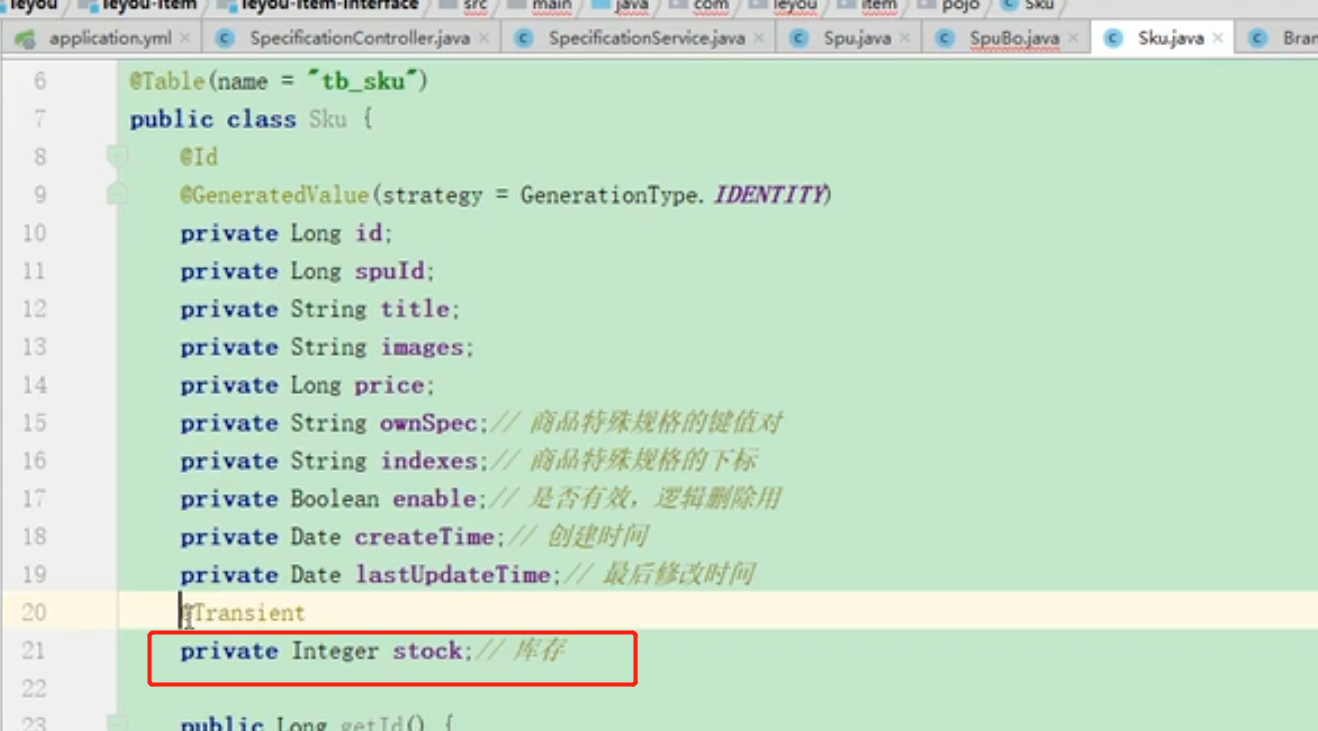Click the ownSpec field name
This screenshot has width=1318, height=731.
click(x=428, y=423)
